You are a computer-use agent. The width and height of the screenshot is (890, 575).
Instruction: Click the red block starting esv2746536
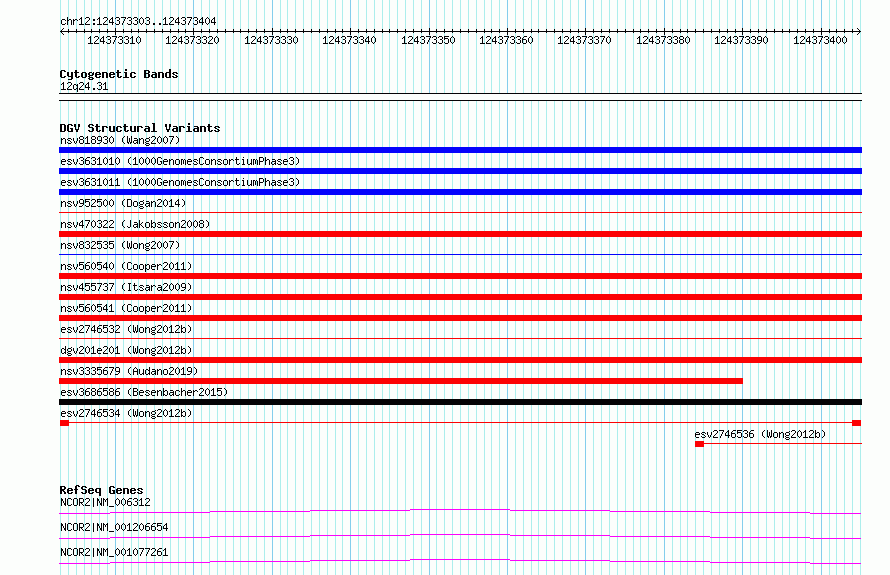pos(699,444)
